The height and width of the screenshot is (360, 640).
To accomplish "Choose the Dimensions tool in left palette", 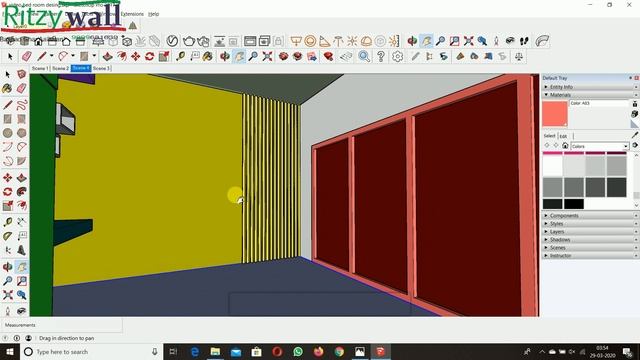I will 22,222.
